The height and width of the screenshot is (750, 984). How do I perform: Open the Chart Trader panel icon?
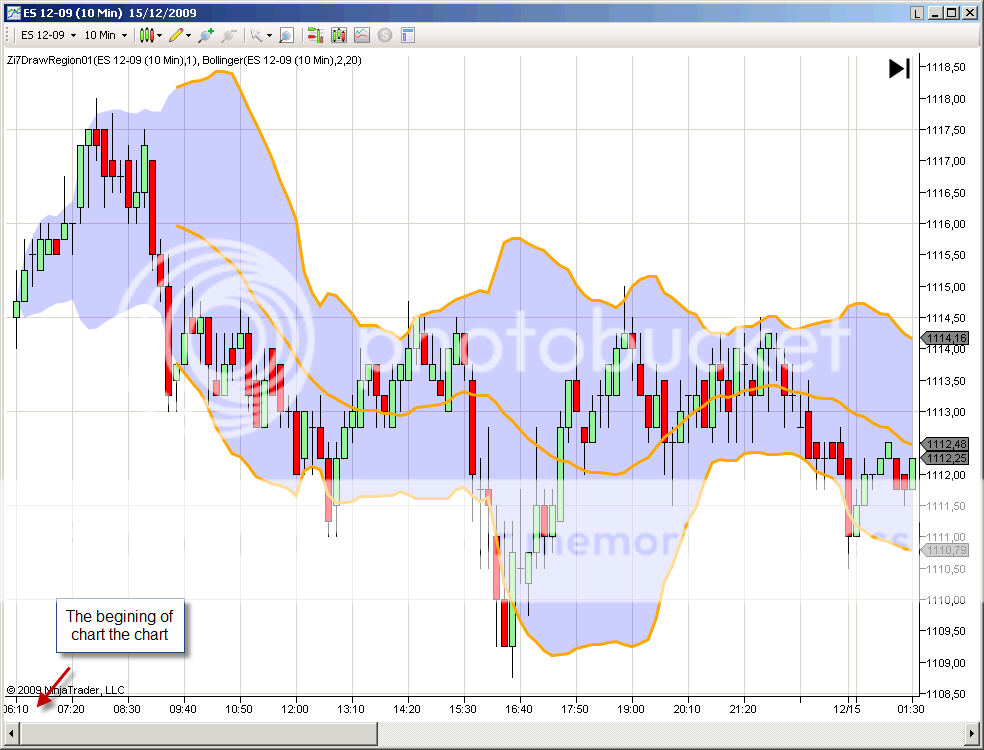[314, 35]
